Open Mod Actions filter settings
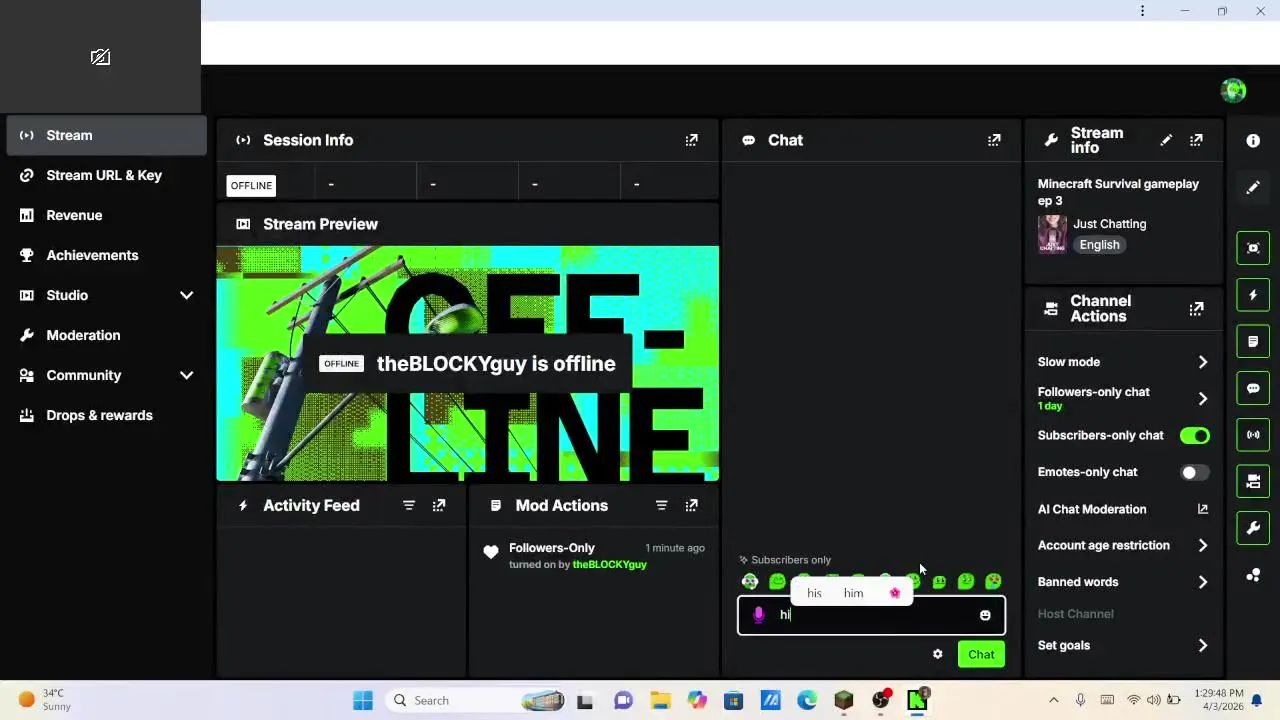1280x720 pixels. tap(661, 506)
